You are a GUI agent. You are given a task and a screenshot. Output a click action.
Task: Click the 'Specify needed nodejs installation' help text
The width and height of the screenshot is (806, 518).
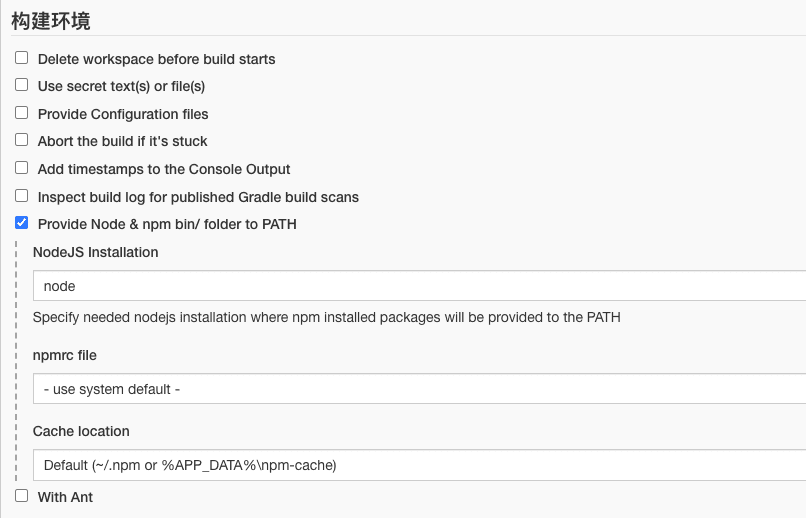pos(326,318)
